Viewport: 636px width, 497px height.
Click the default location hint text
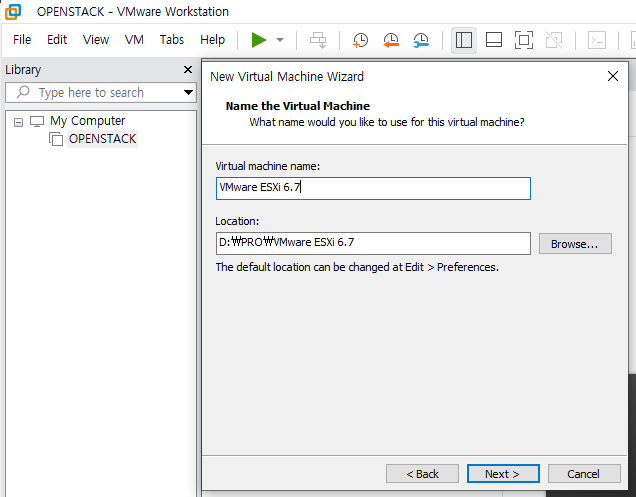(357, 267)
